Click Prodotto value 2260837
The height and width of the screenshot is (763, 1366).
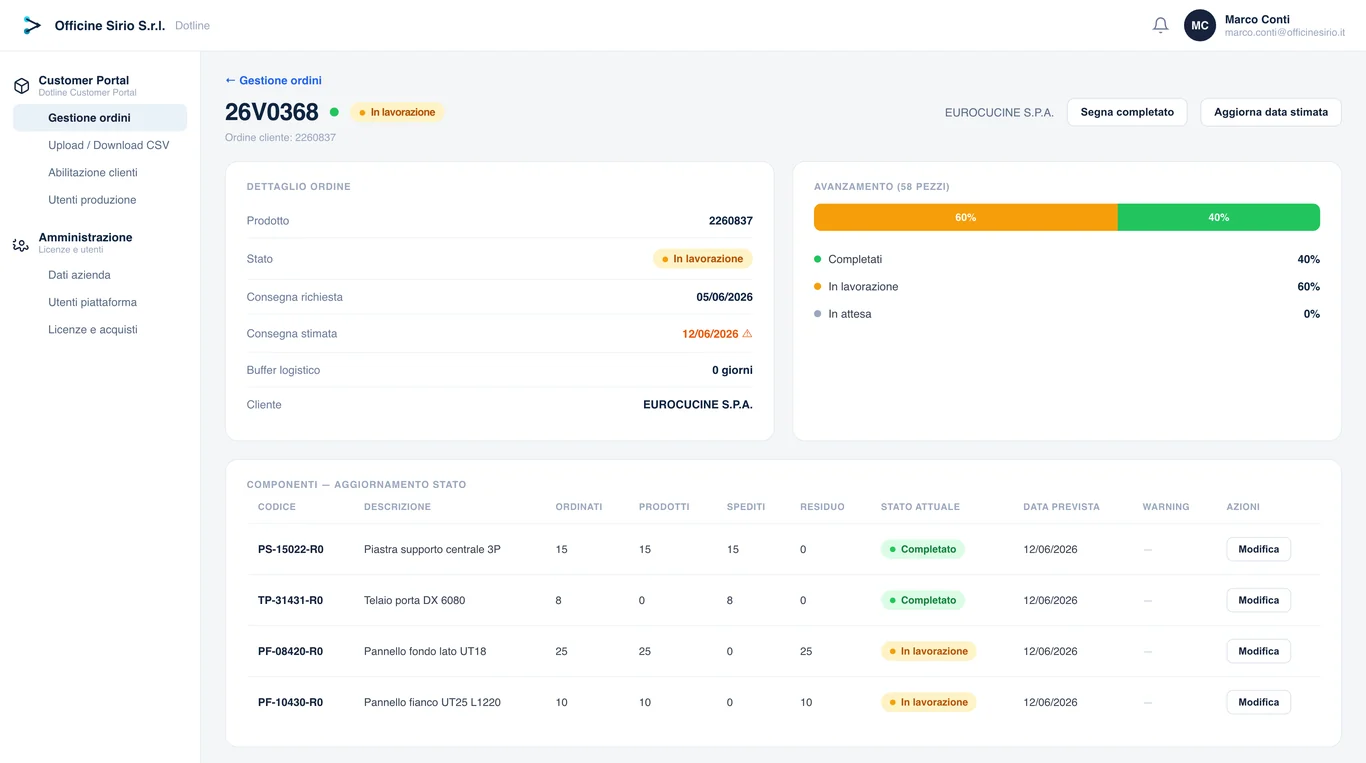coord(731,221)
